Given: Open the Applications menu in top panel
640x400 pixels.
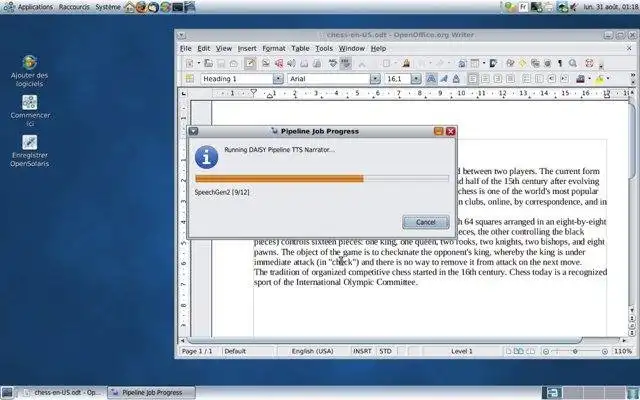Looking at the screenshot, I should pyautogui.click(x=36, y=7).
